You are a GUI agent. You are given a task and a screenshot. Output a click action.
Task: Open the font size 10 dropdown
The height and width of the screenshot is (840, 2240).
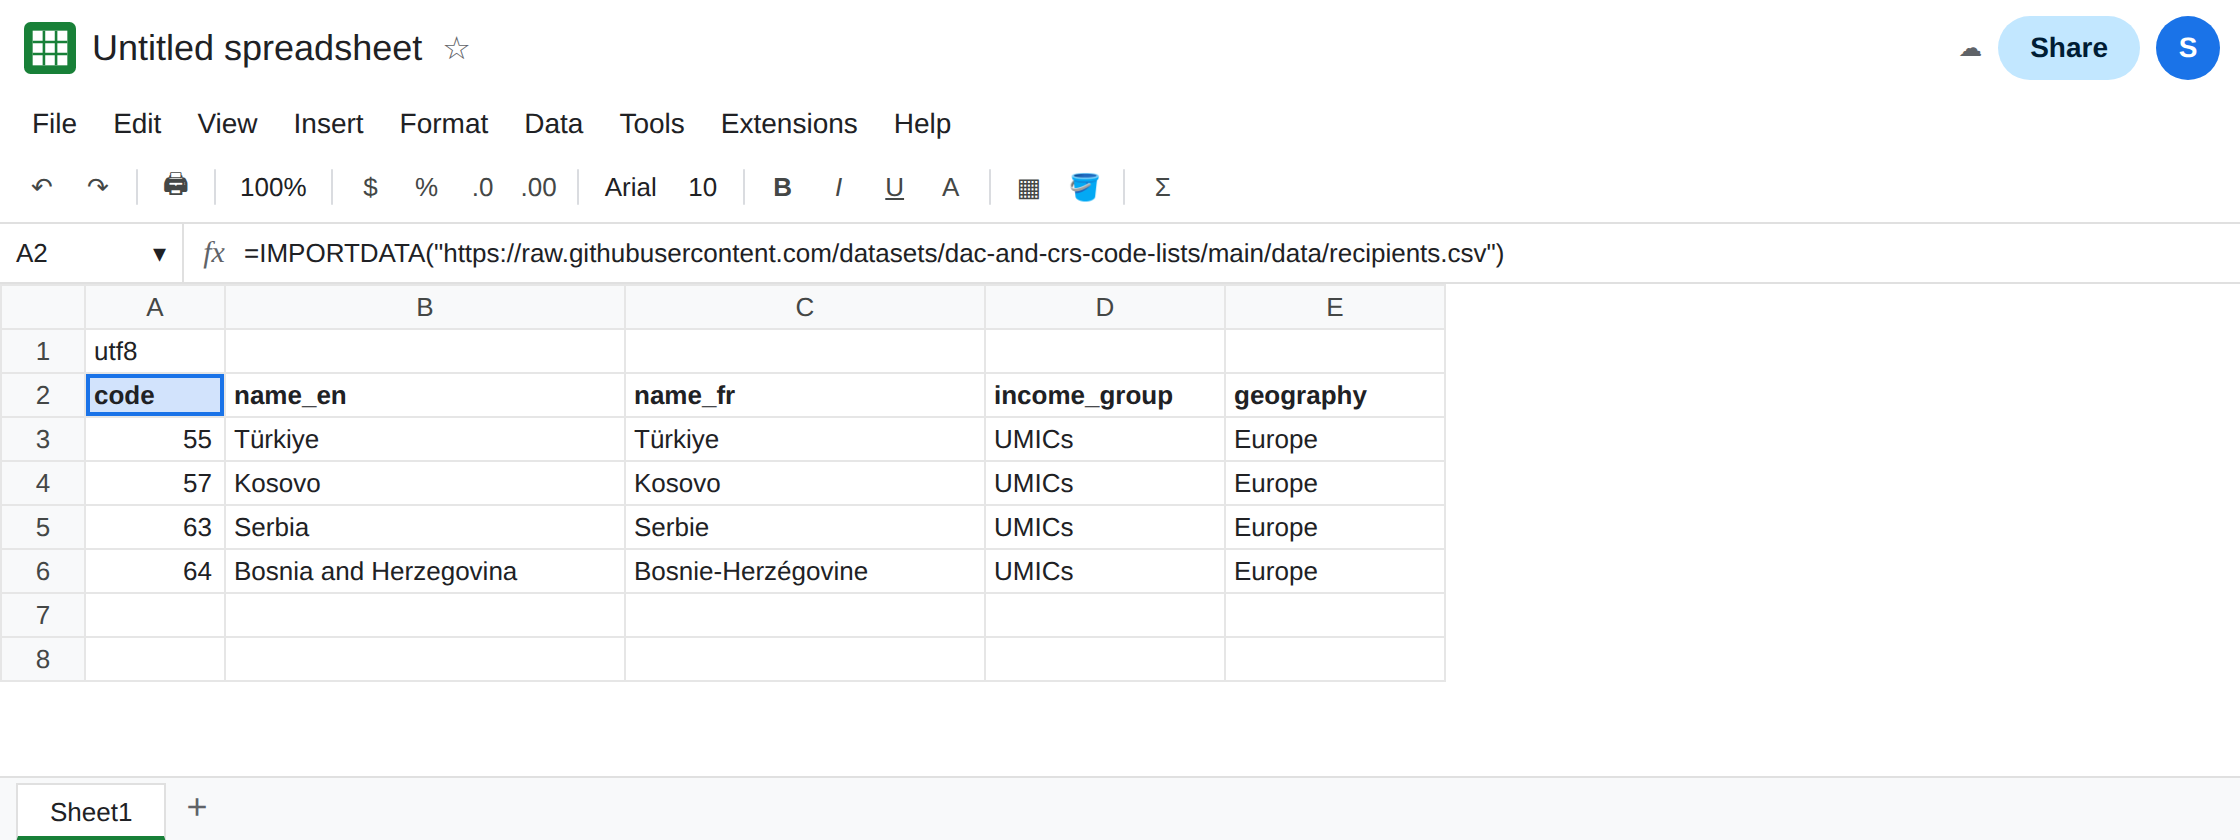tap(702, 187)
